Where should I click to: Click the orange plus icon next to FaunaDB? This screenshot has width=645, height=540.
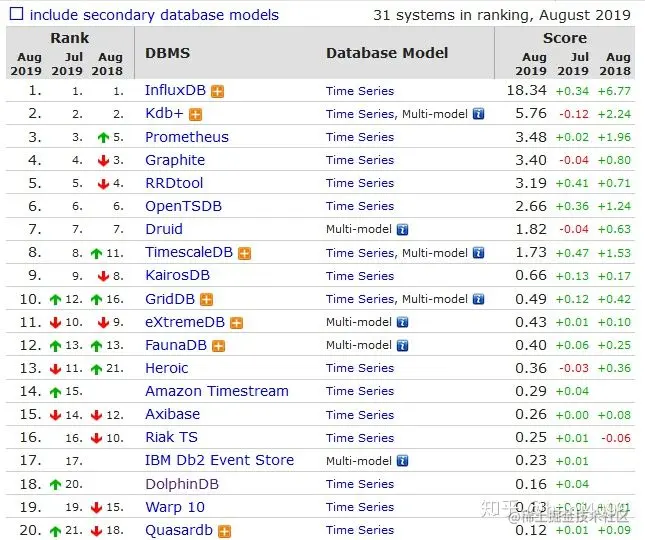218,346
